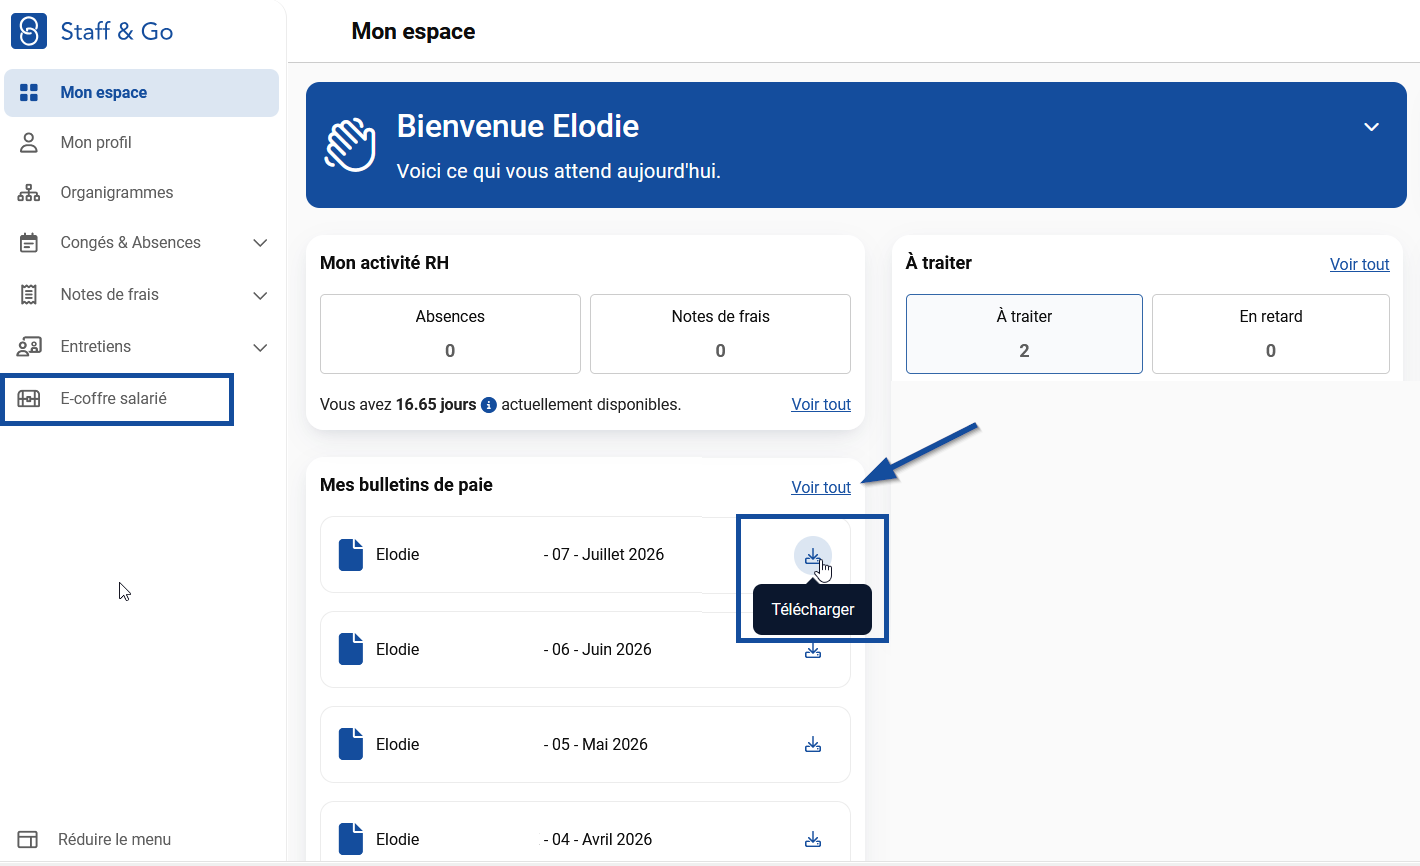Download the 04 - Avril 2026 payslip

tap(813, 840)
